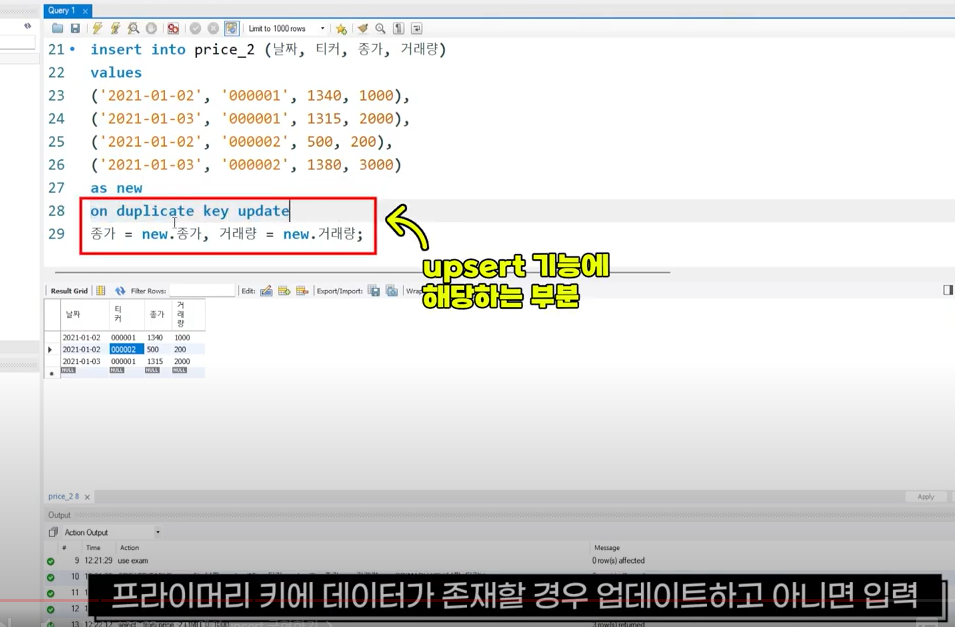Stop query execution hand icon
This screenshot has width=955, height=627.
click(152, 28)
